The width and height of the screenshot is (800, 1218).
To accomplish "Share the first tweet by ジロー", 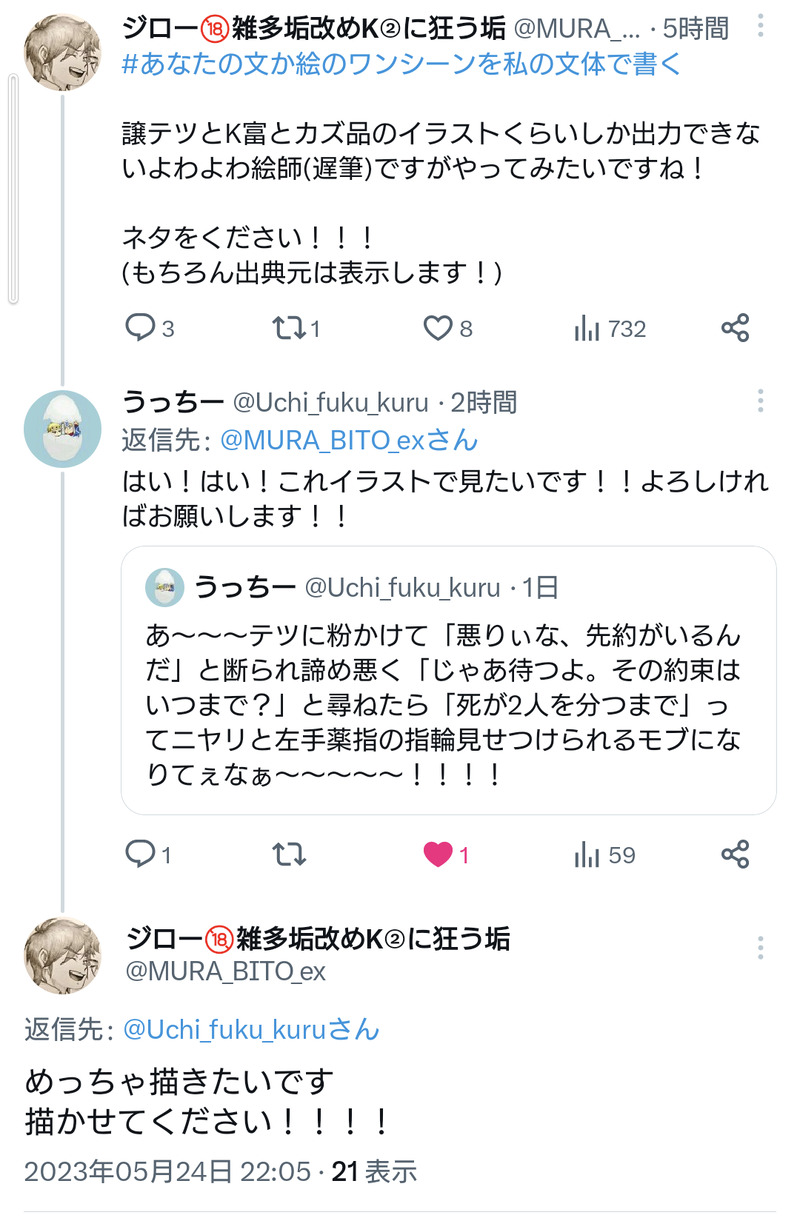I will pos(735,328).
